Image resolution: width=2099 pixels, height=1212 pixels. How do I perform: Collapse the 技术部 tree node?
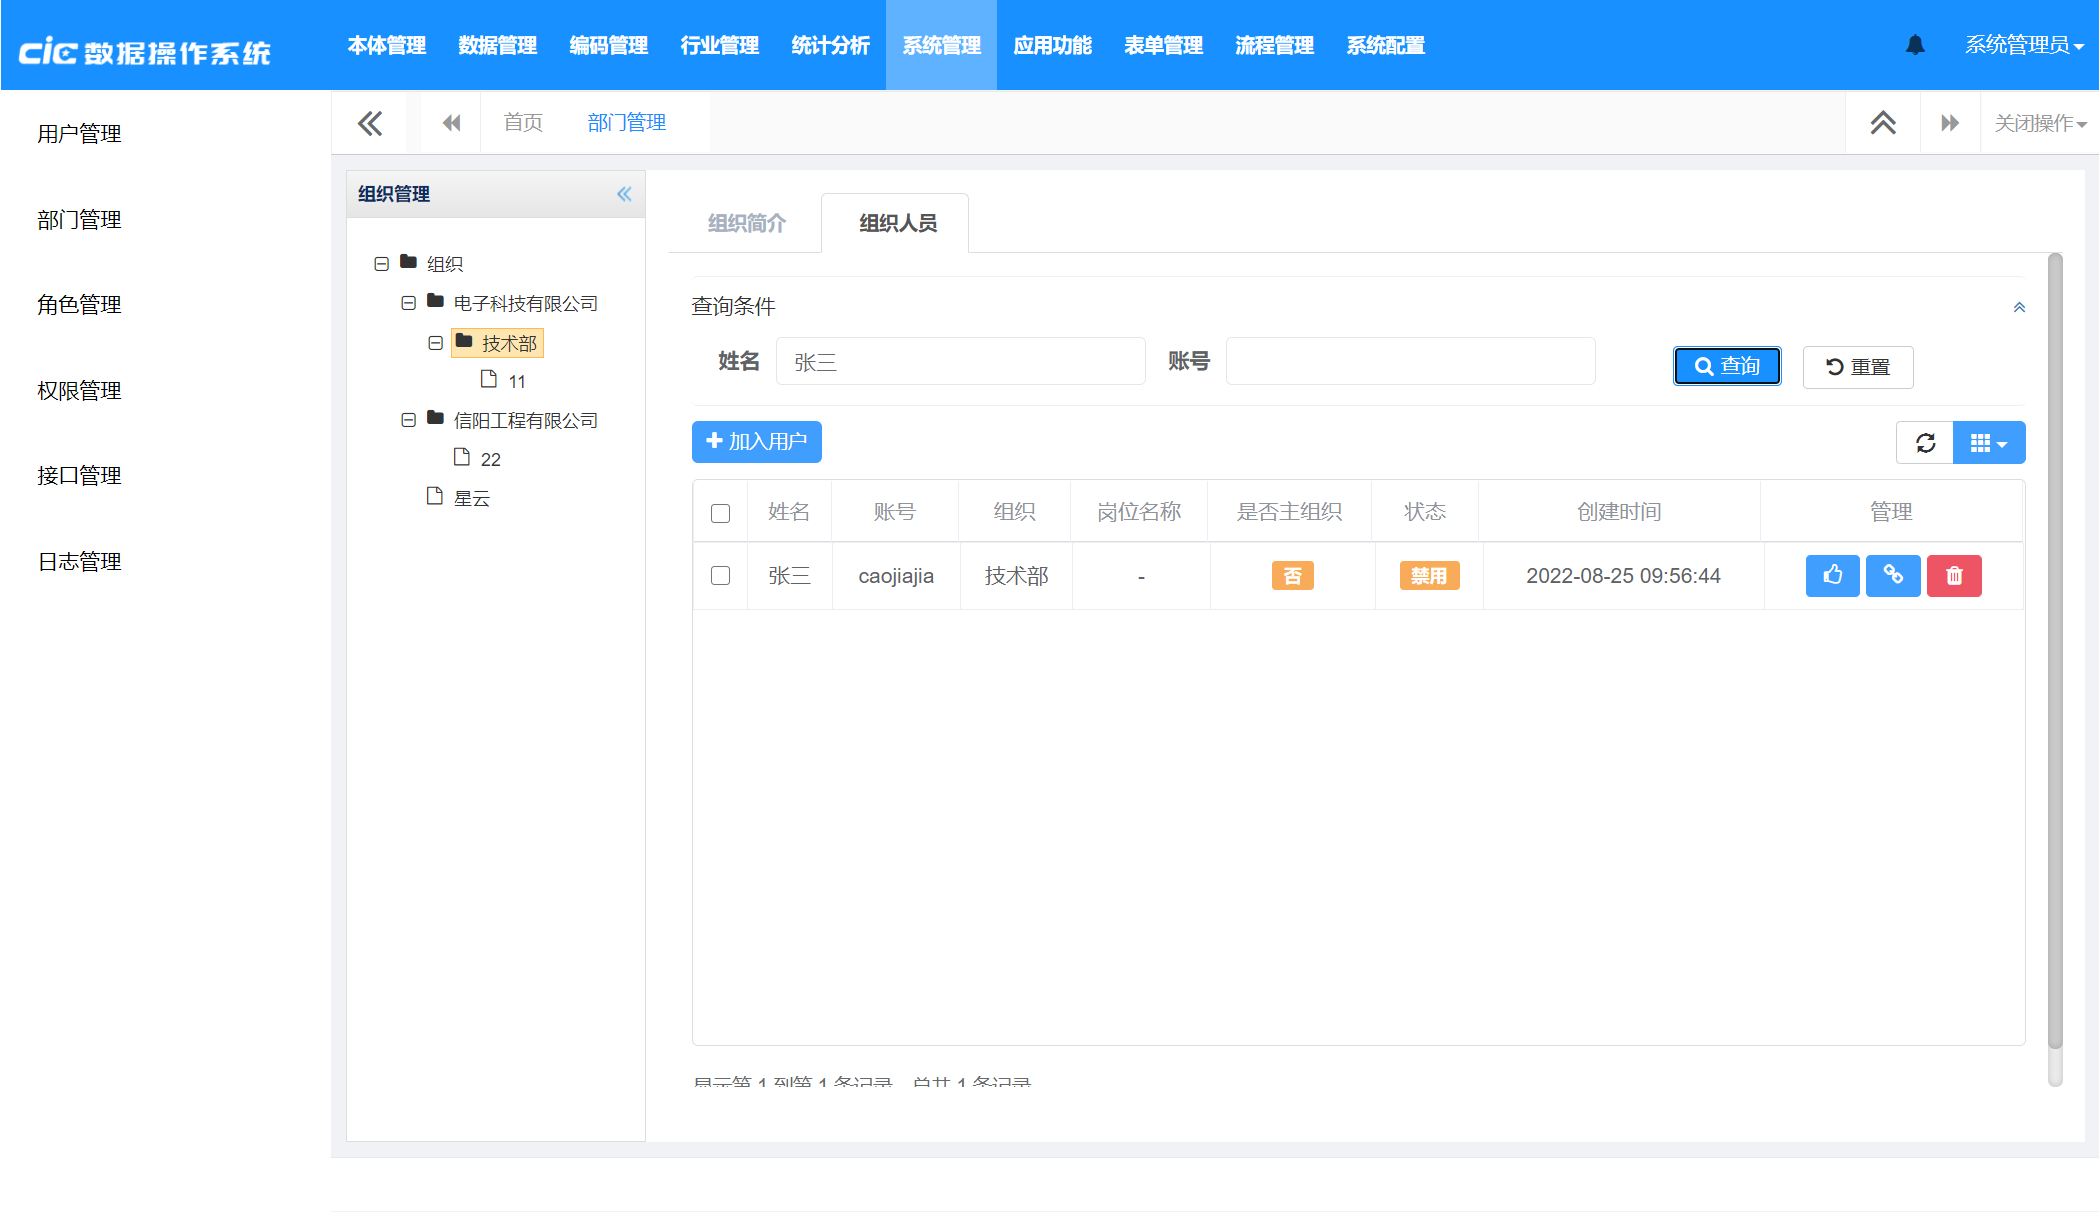tap(435, 343)
